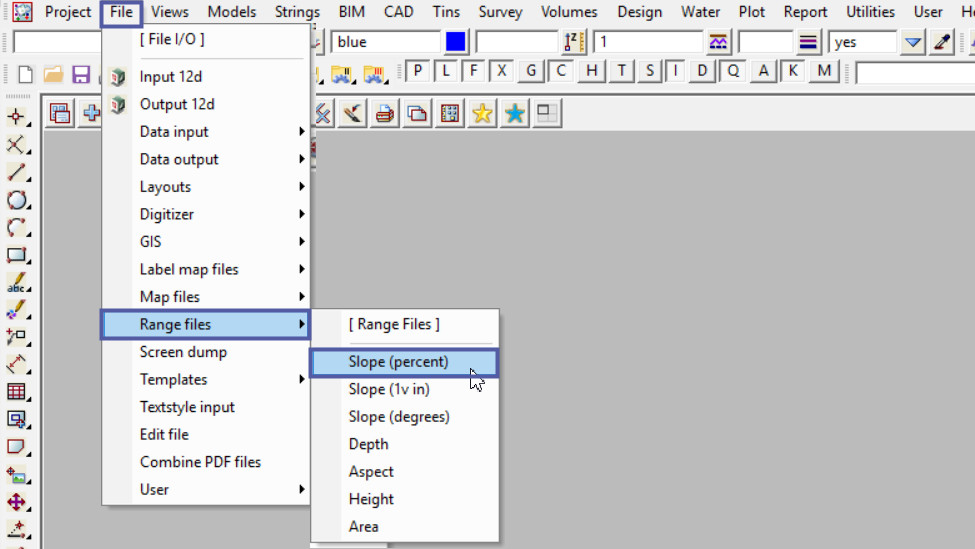The width and height of the screenshot is (975, 549).
Task: Expand the Label map files submenu
Action: pyautogui.click(x=206, y=269)
